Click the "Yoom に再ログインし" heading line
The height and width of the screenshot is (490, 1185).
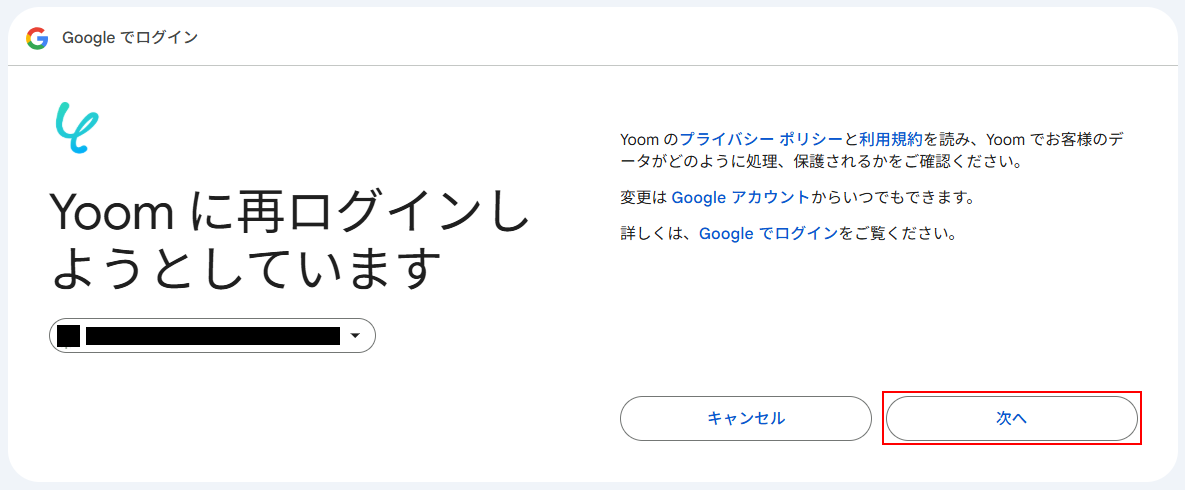pyautogui.click(x=289, y=214)
